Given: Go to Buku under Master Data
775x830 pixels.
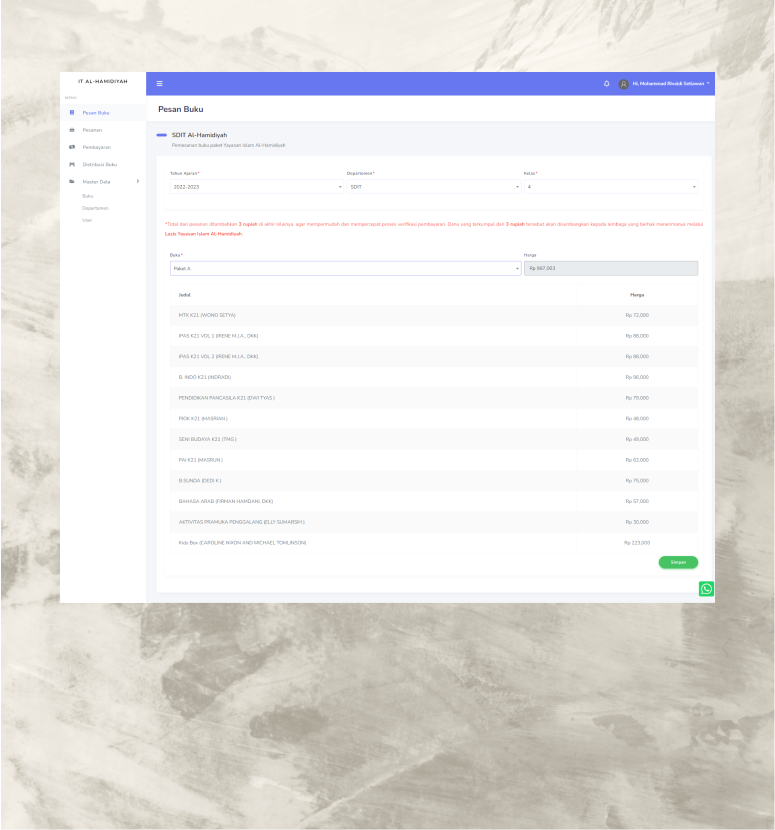Looking at the screenshot, I should coord(87,197).
